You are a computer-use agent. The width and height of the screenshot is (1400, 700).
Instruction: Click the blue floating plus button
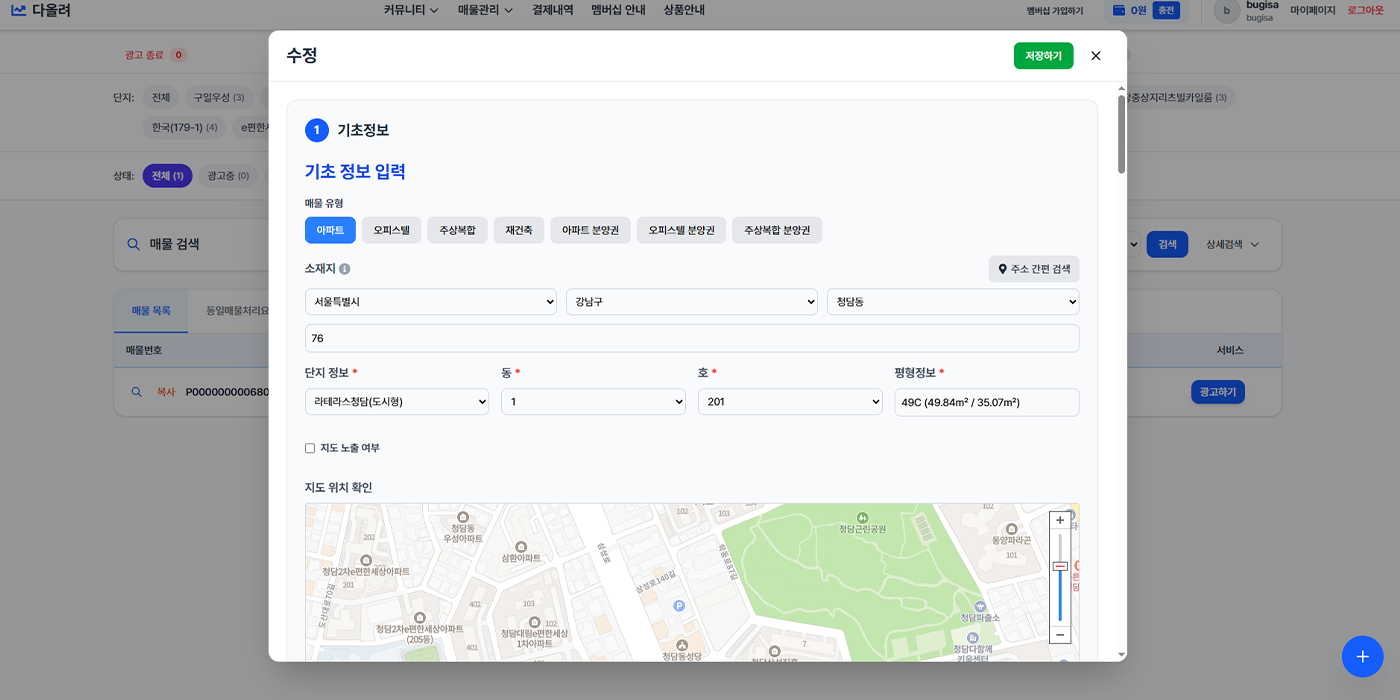coord(1362,656)
